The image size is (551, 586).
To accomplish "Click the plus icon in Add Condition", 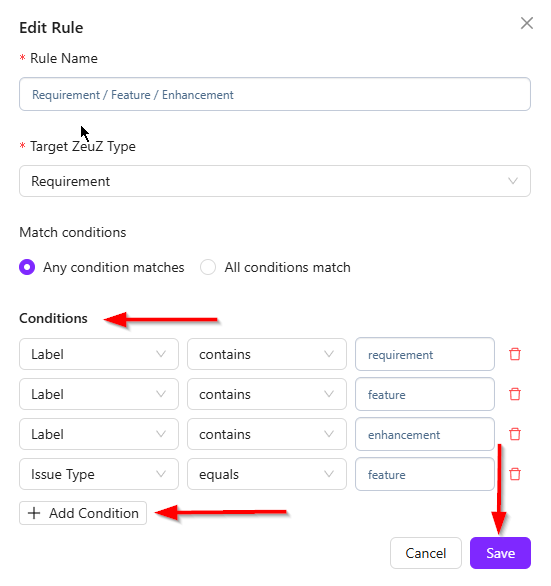I will [34, 513].
